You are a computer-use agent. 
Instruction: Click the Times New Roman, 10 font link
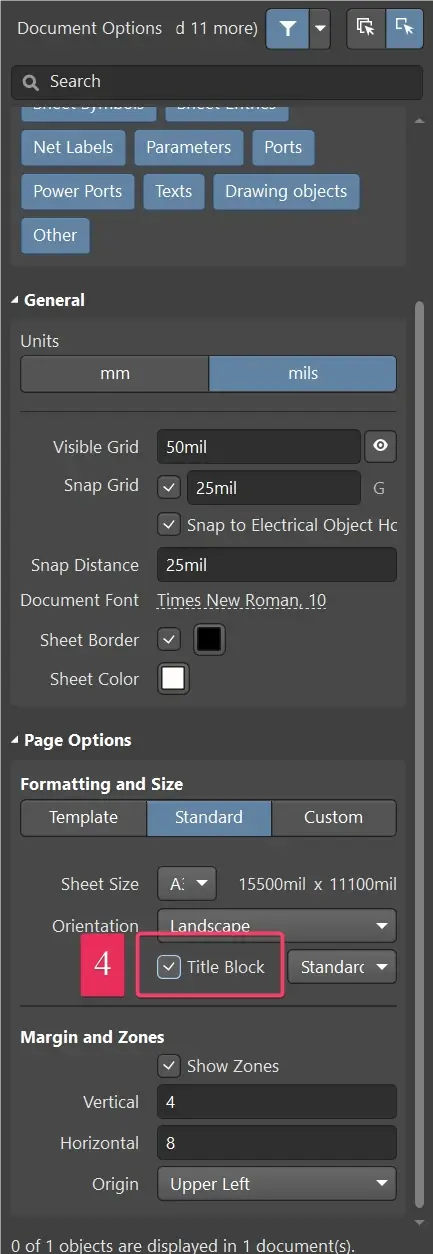coord(241,601)
